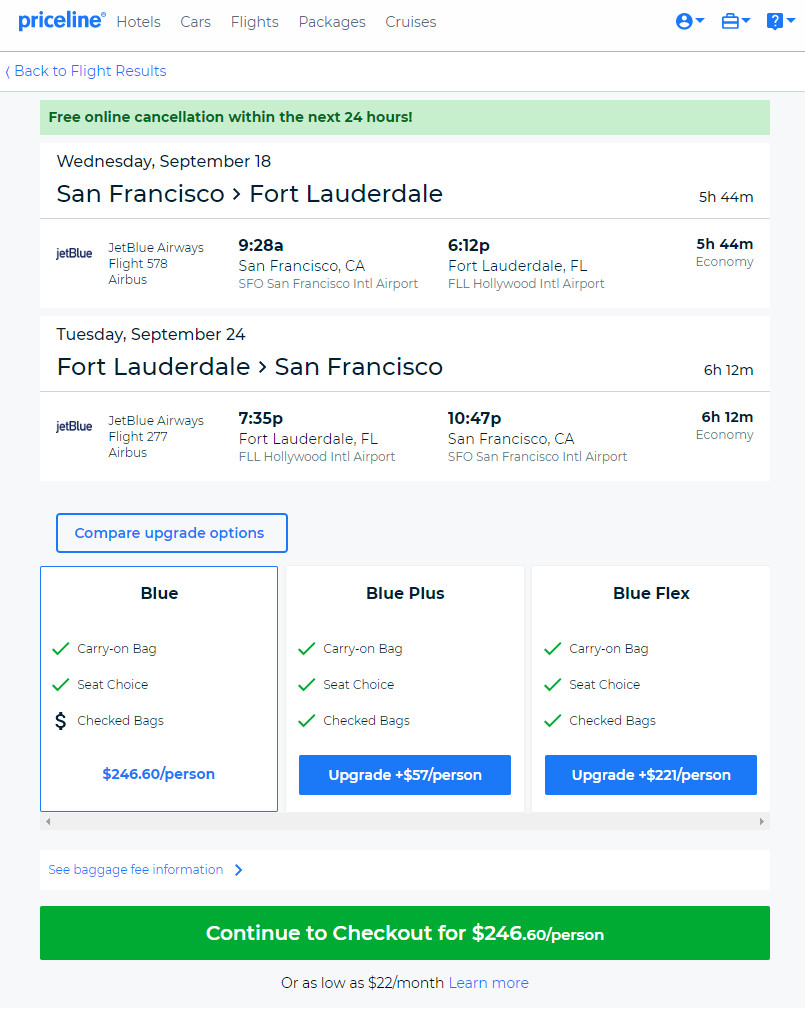Click the JetBlue logo for Flight 277
805x1009 pixels.
click(74, 427)
